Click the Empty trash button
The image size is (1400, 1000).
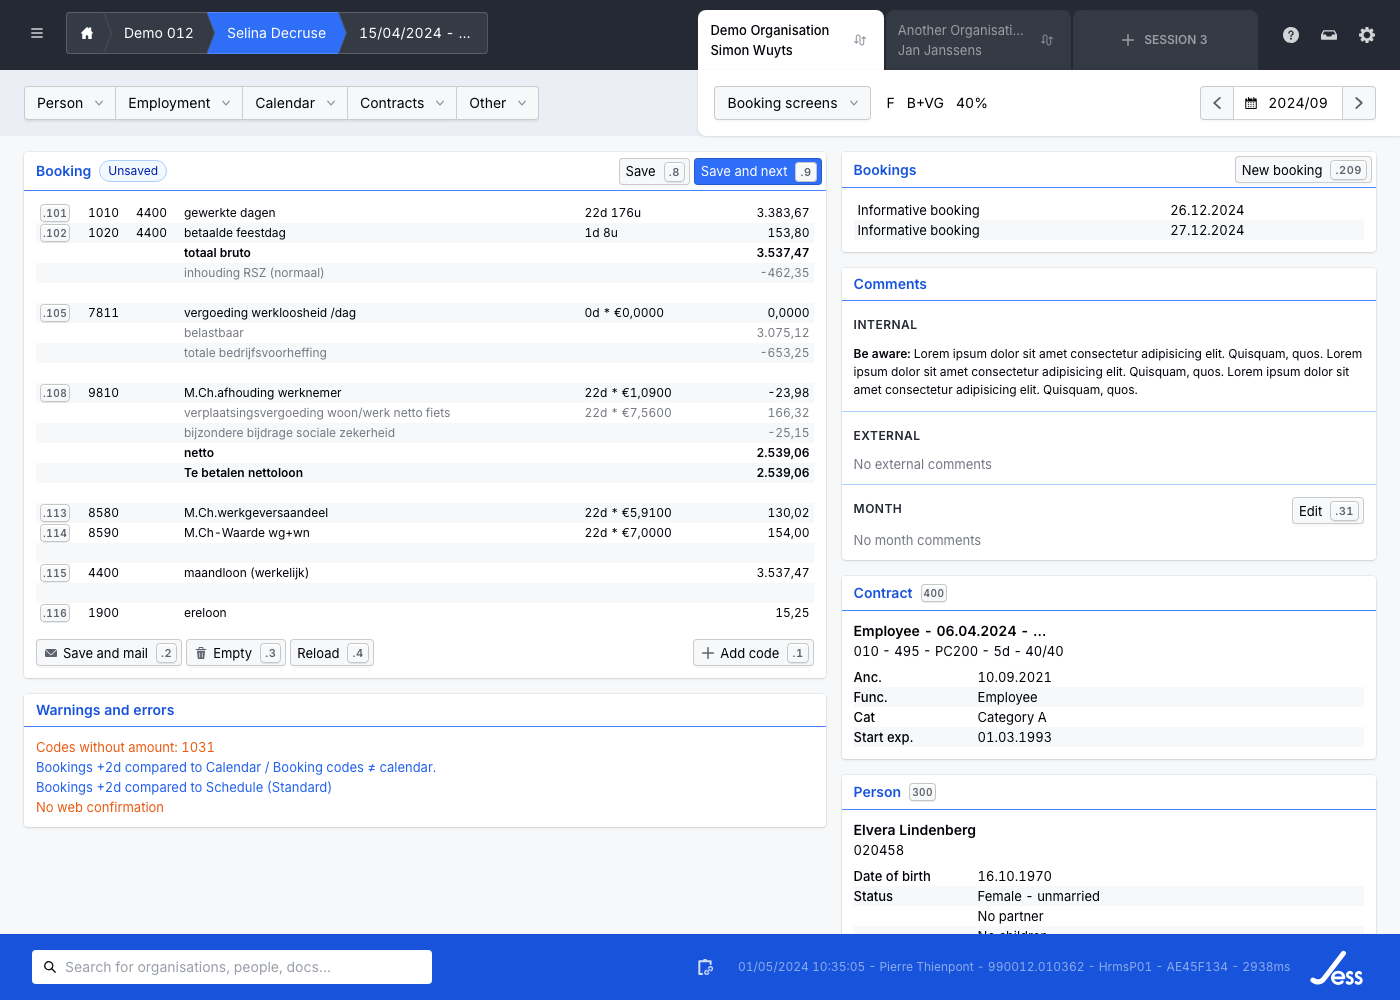pyautogui.click(x=235, y=653)
